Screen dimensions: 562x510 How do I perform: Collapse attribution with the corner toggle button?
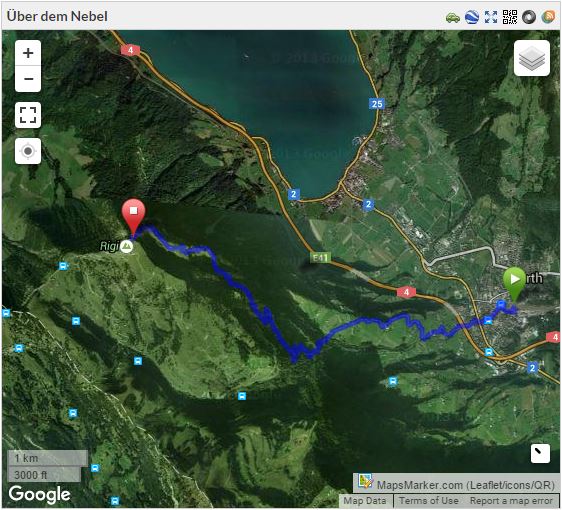pos(540,454)
